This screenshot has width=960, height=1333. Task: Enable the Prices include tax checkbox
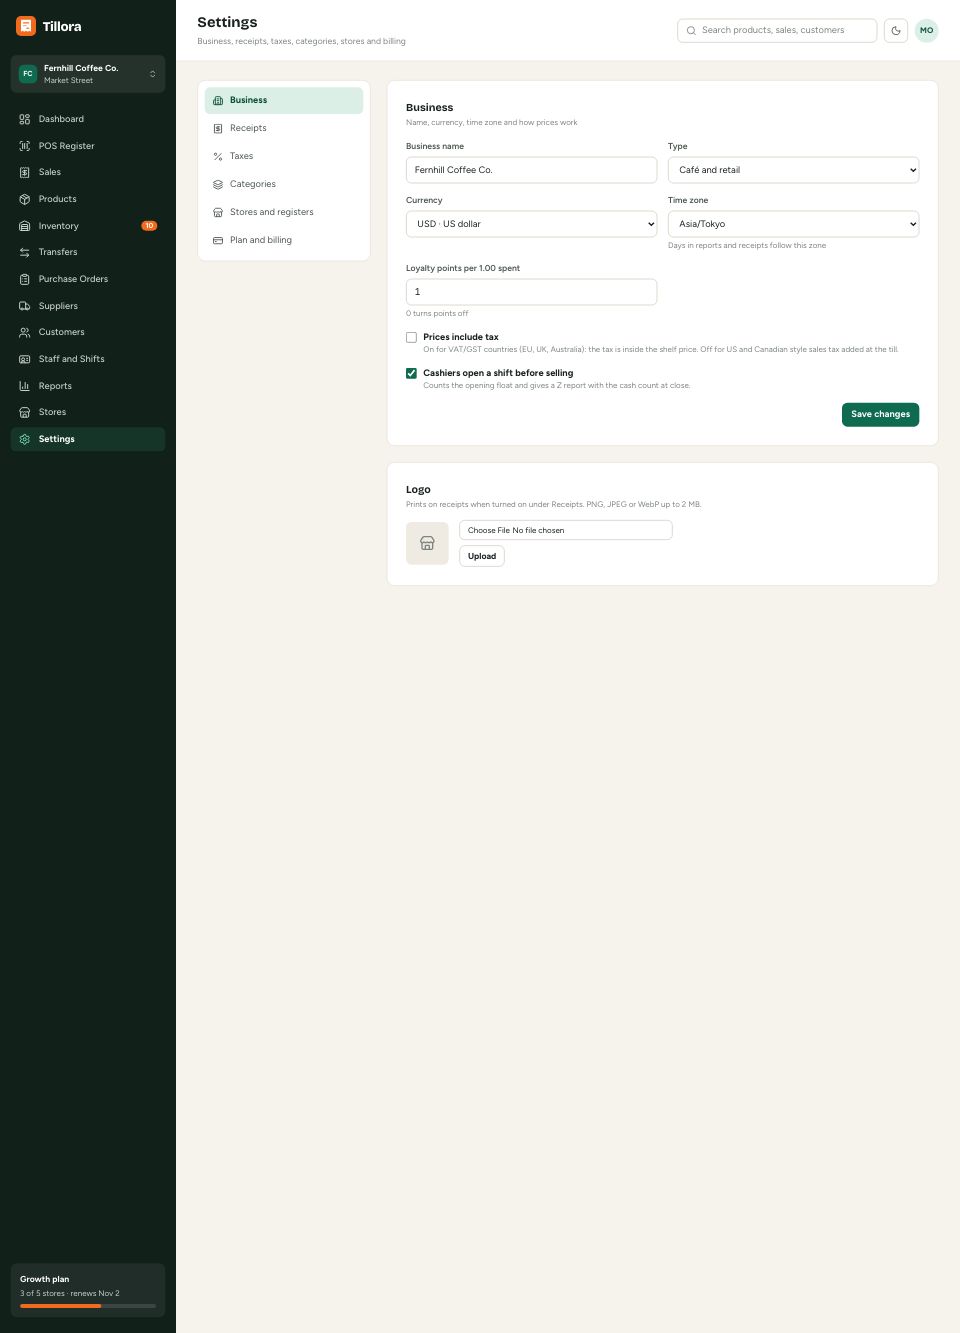pyautogui.click(x=411, y=337)
